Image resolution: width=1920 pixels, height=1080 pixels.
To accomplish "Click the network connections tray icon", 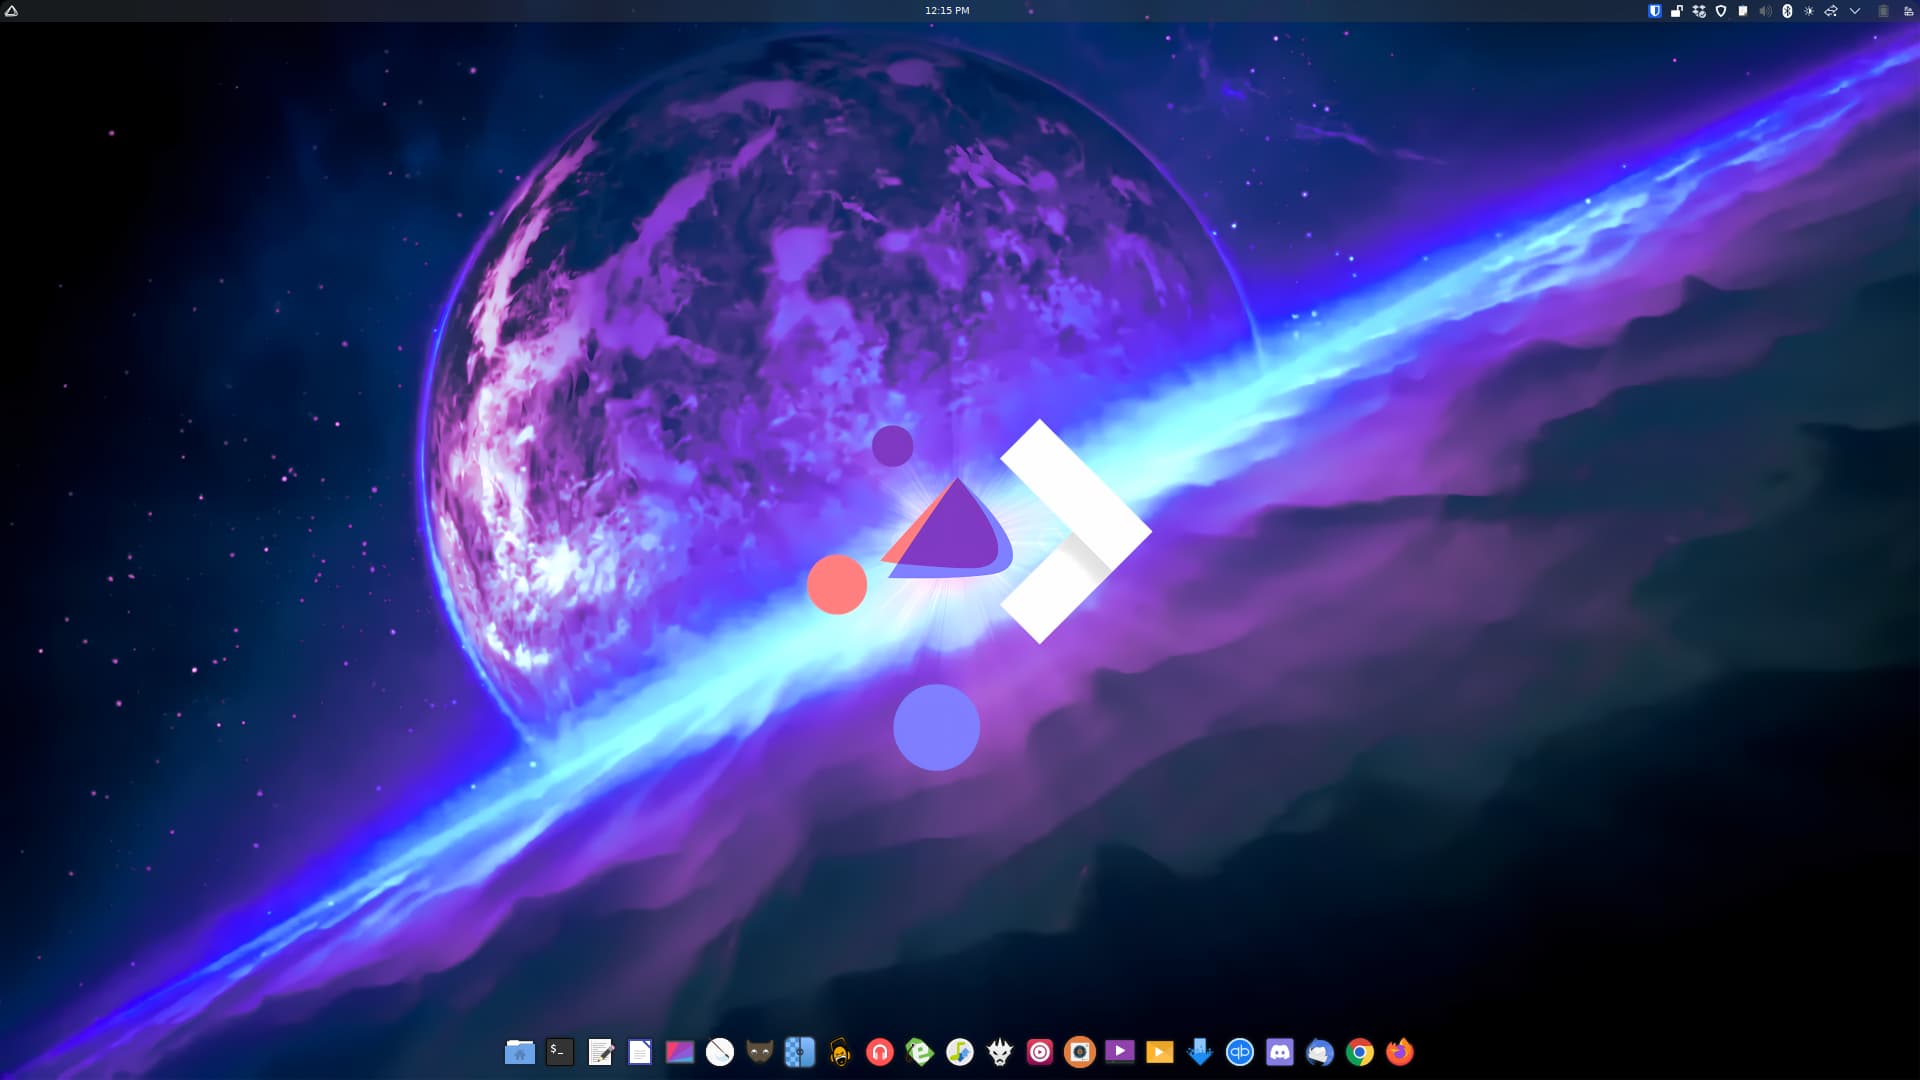I will (x=1831, y=11).
